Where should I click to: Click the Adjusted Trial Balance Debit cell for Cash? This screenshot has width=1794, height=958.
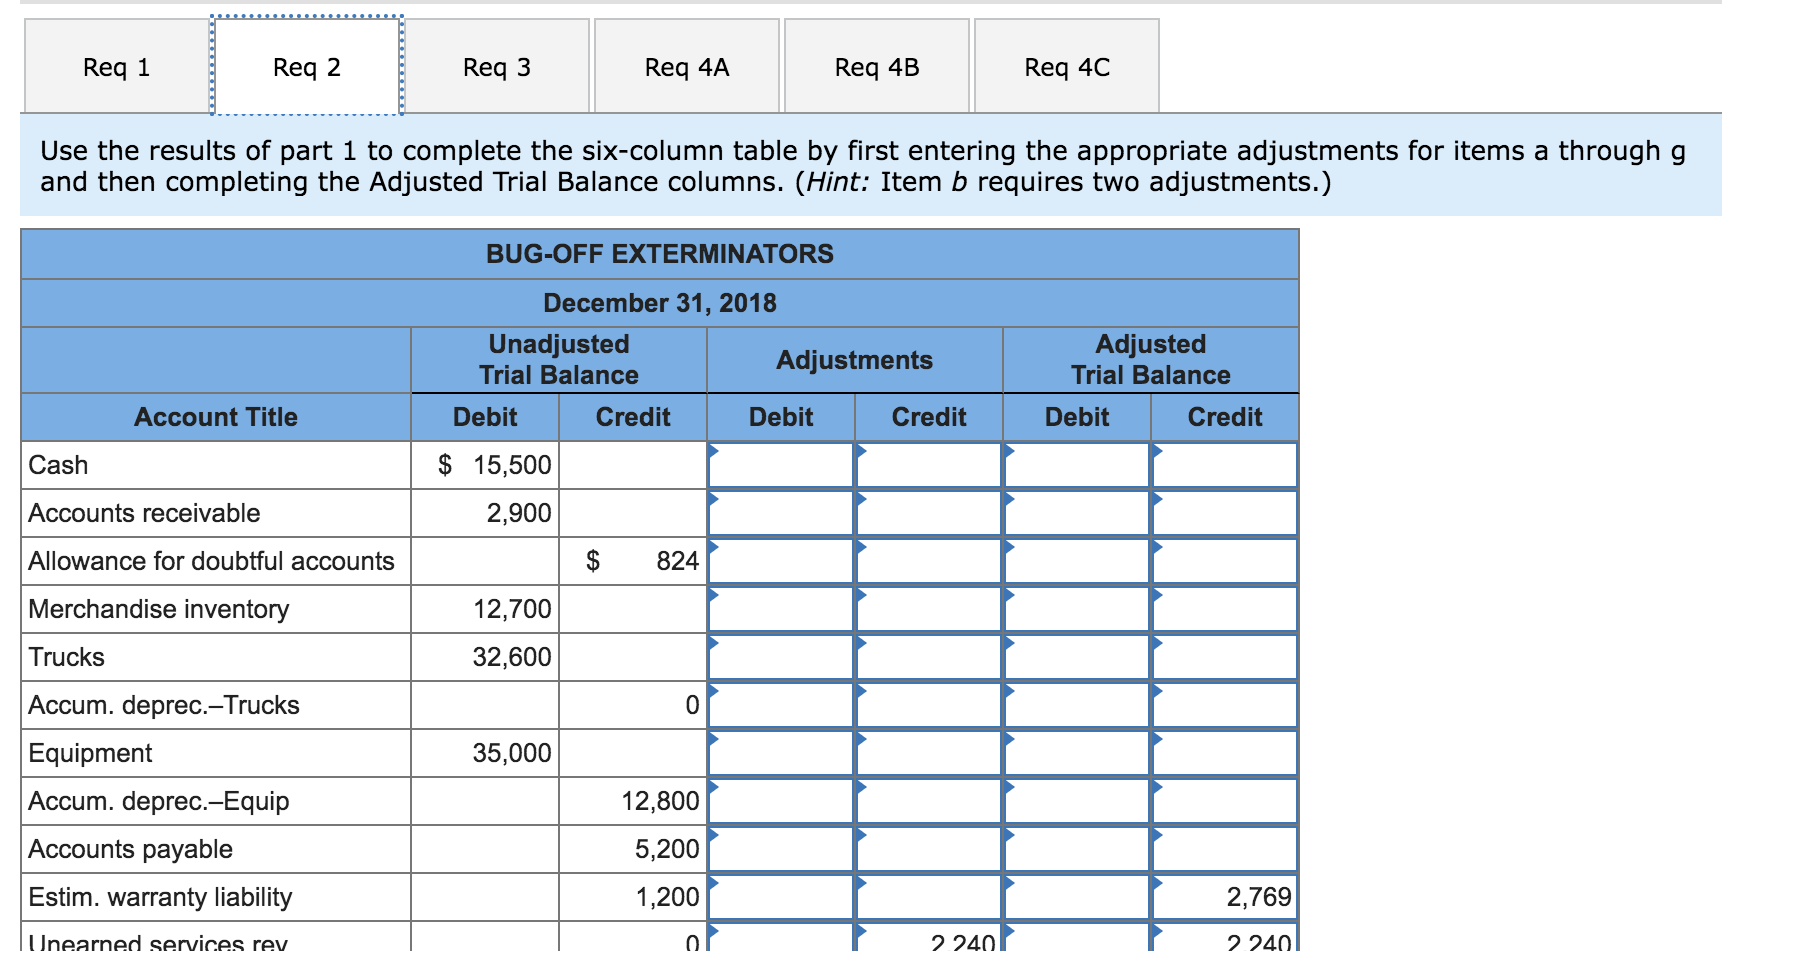(1076, 464)
